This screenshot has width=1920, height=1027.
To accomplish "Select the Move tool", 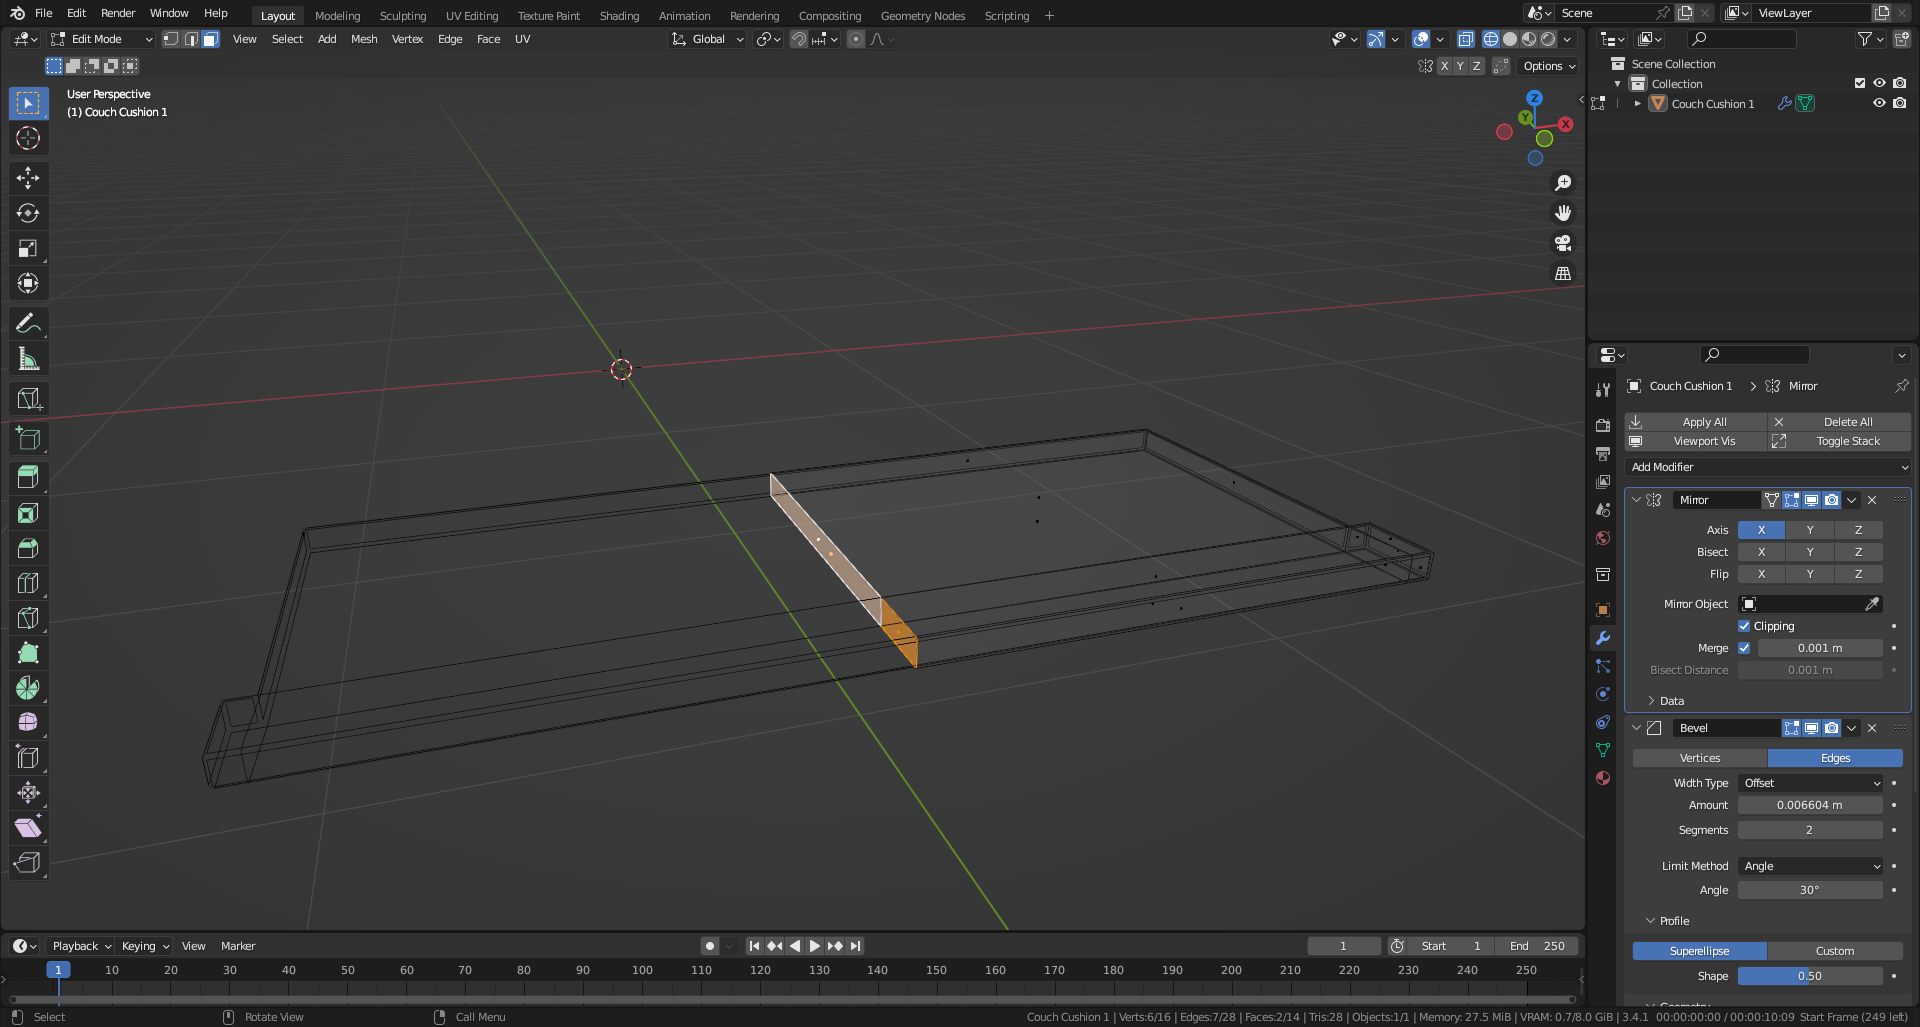I will click(28, 178).
